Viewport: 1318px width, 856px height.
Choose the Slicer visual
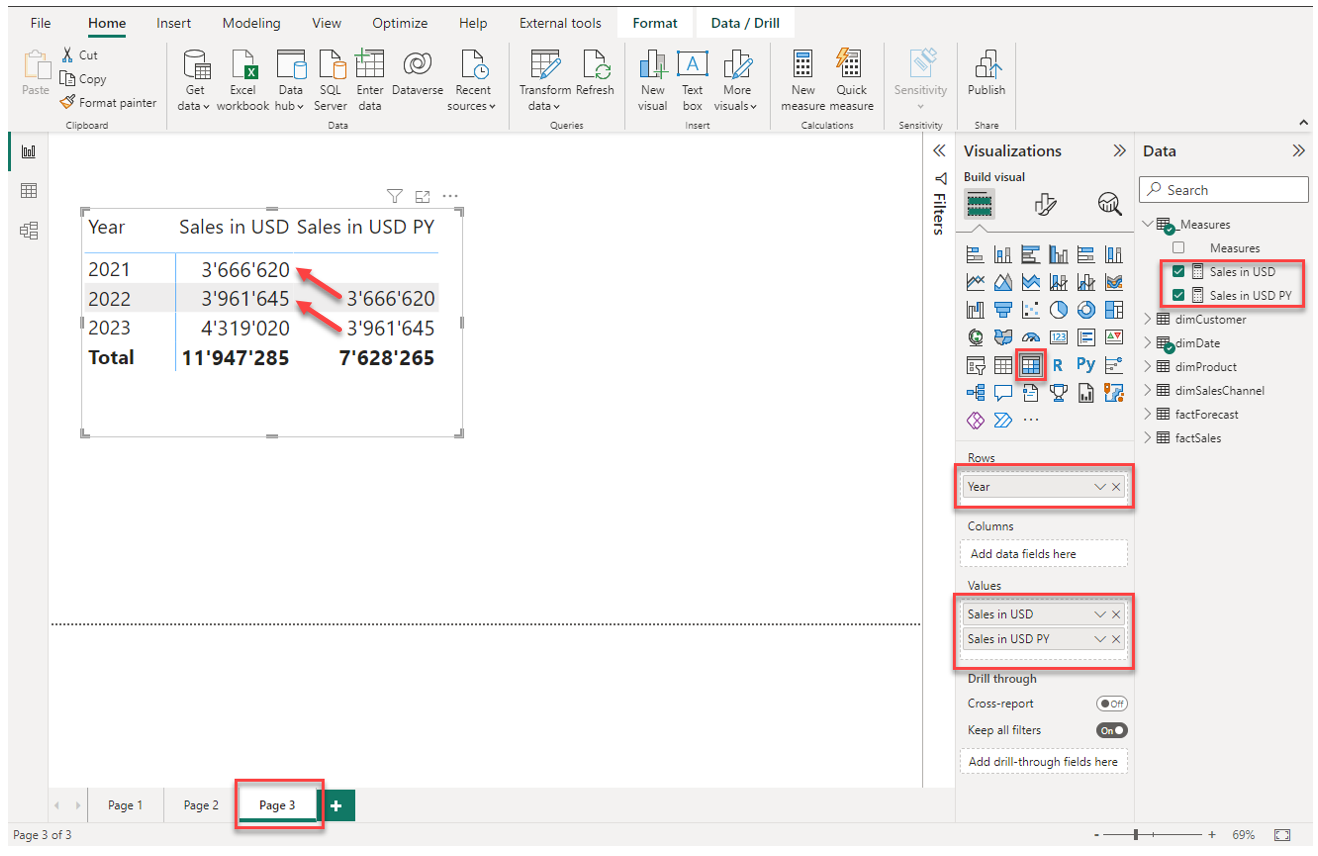[x=975, y=366]
